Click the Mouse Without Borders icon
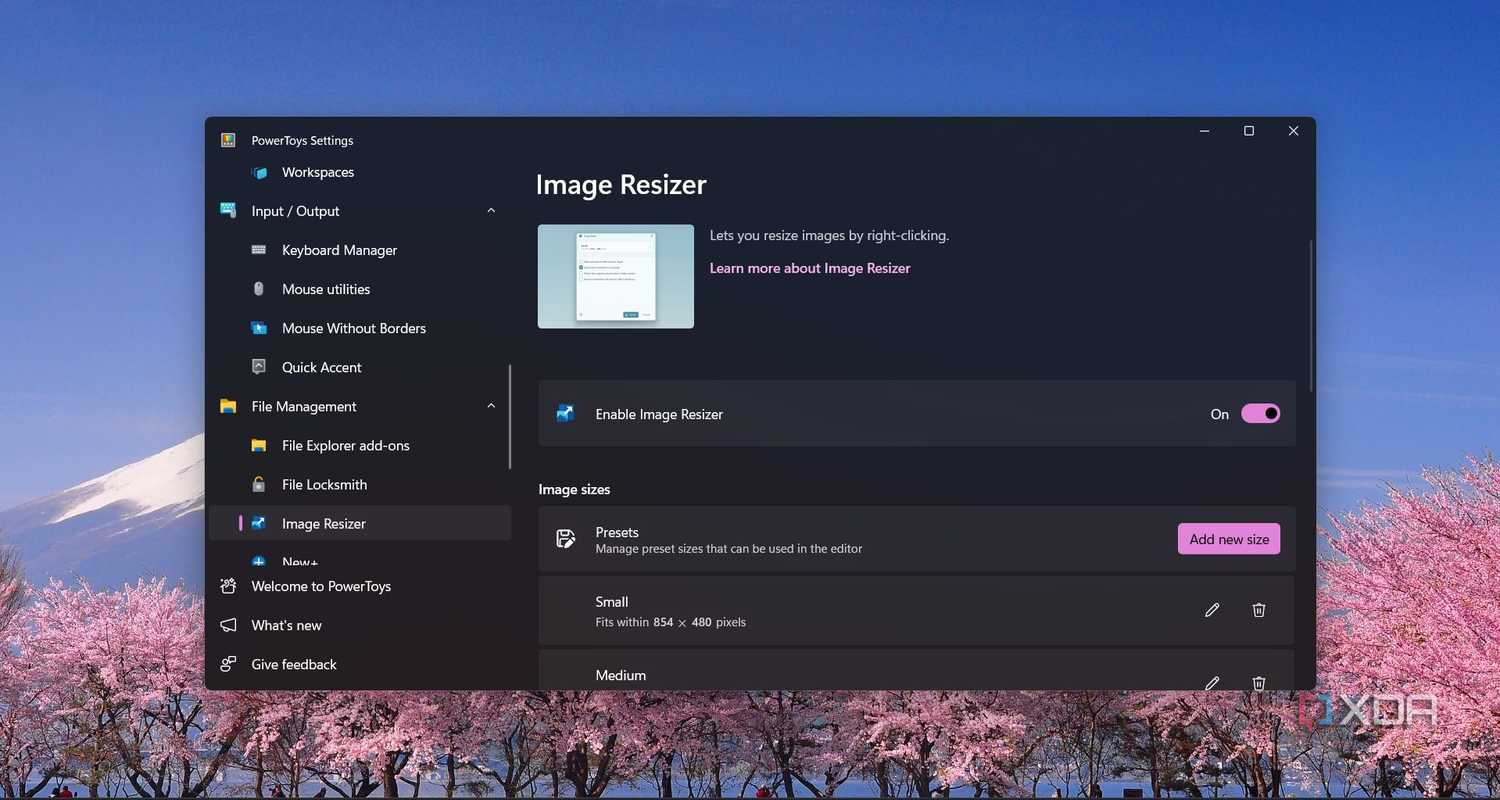The image size is (1500, 800). pos(259,328)
